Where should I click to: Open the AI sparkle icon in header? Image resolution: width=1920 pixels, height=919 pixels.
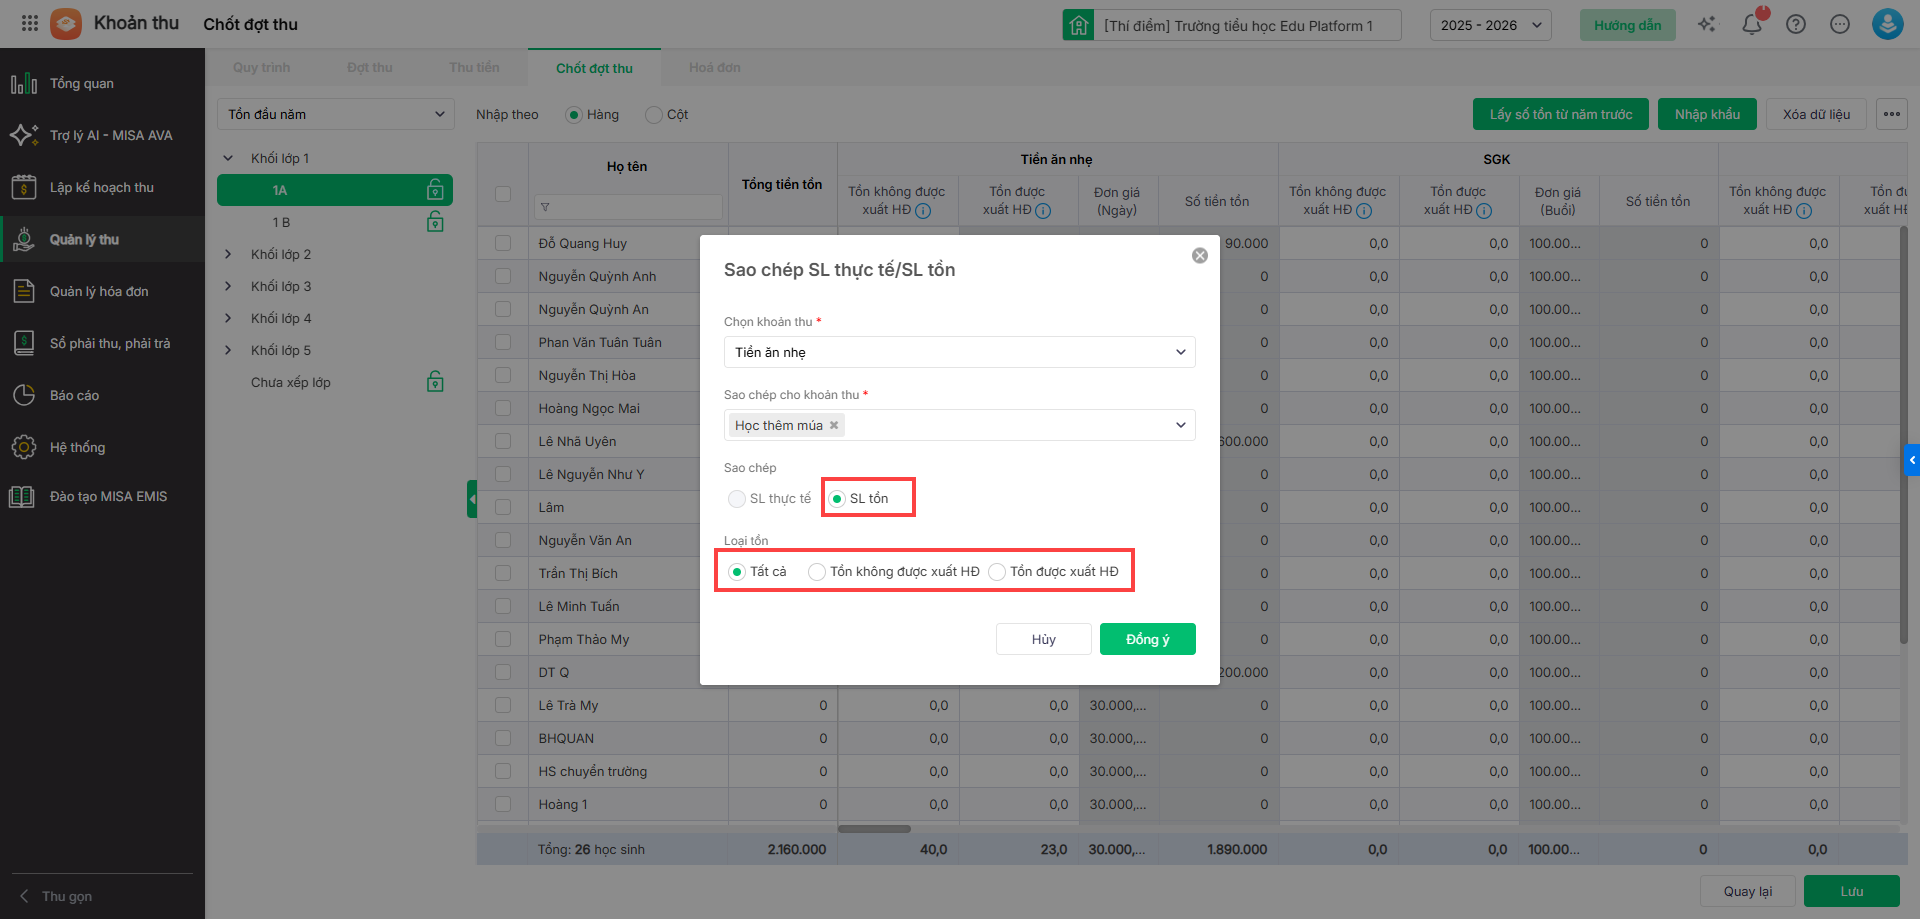pos(1706,24)
